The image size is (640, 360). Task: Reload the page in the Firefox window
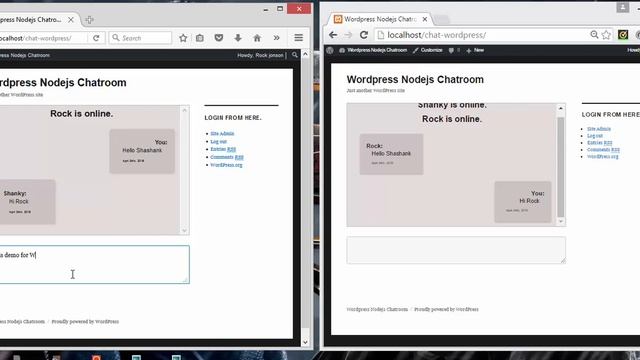click(x=96, y=38)
